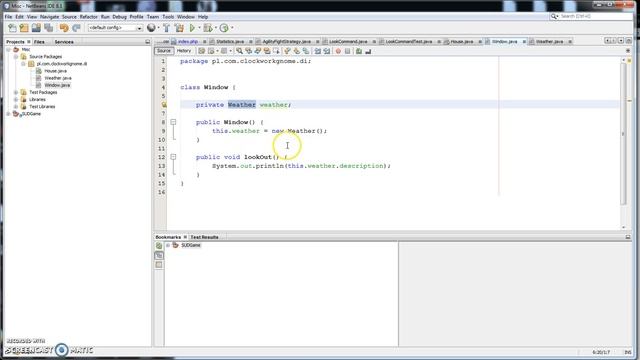Click the Open Project toolbar icon
Viewport: 640px width, 360px height.
[x=36, y=28]
